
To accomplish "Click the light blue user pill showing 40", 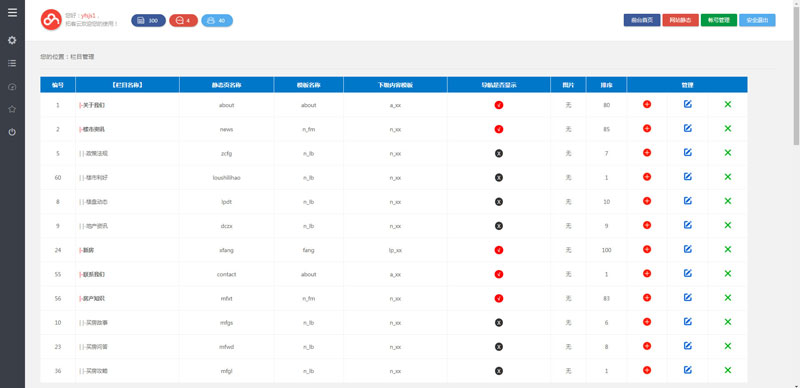I will pos(217,20).
